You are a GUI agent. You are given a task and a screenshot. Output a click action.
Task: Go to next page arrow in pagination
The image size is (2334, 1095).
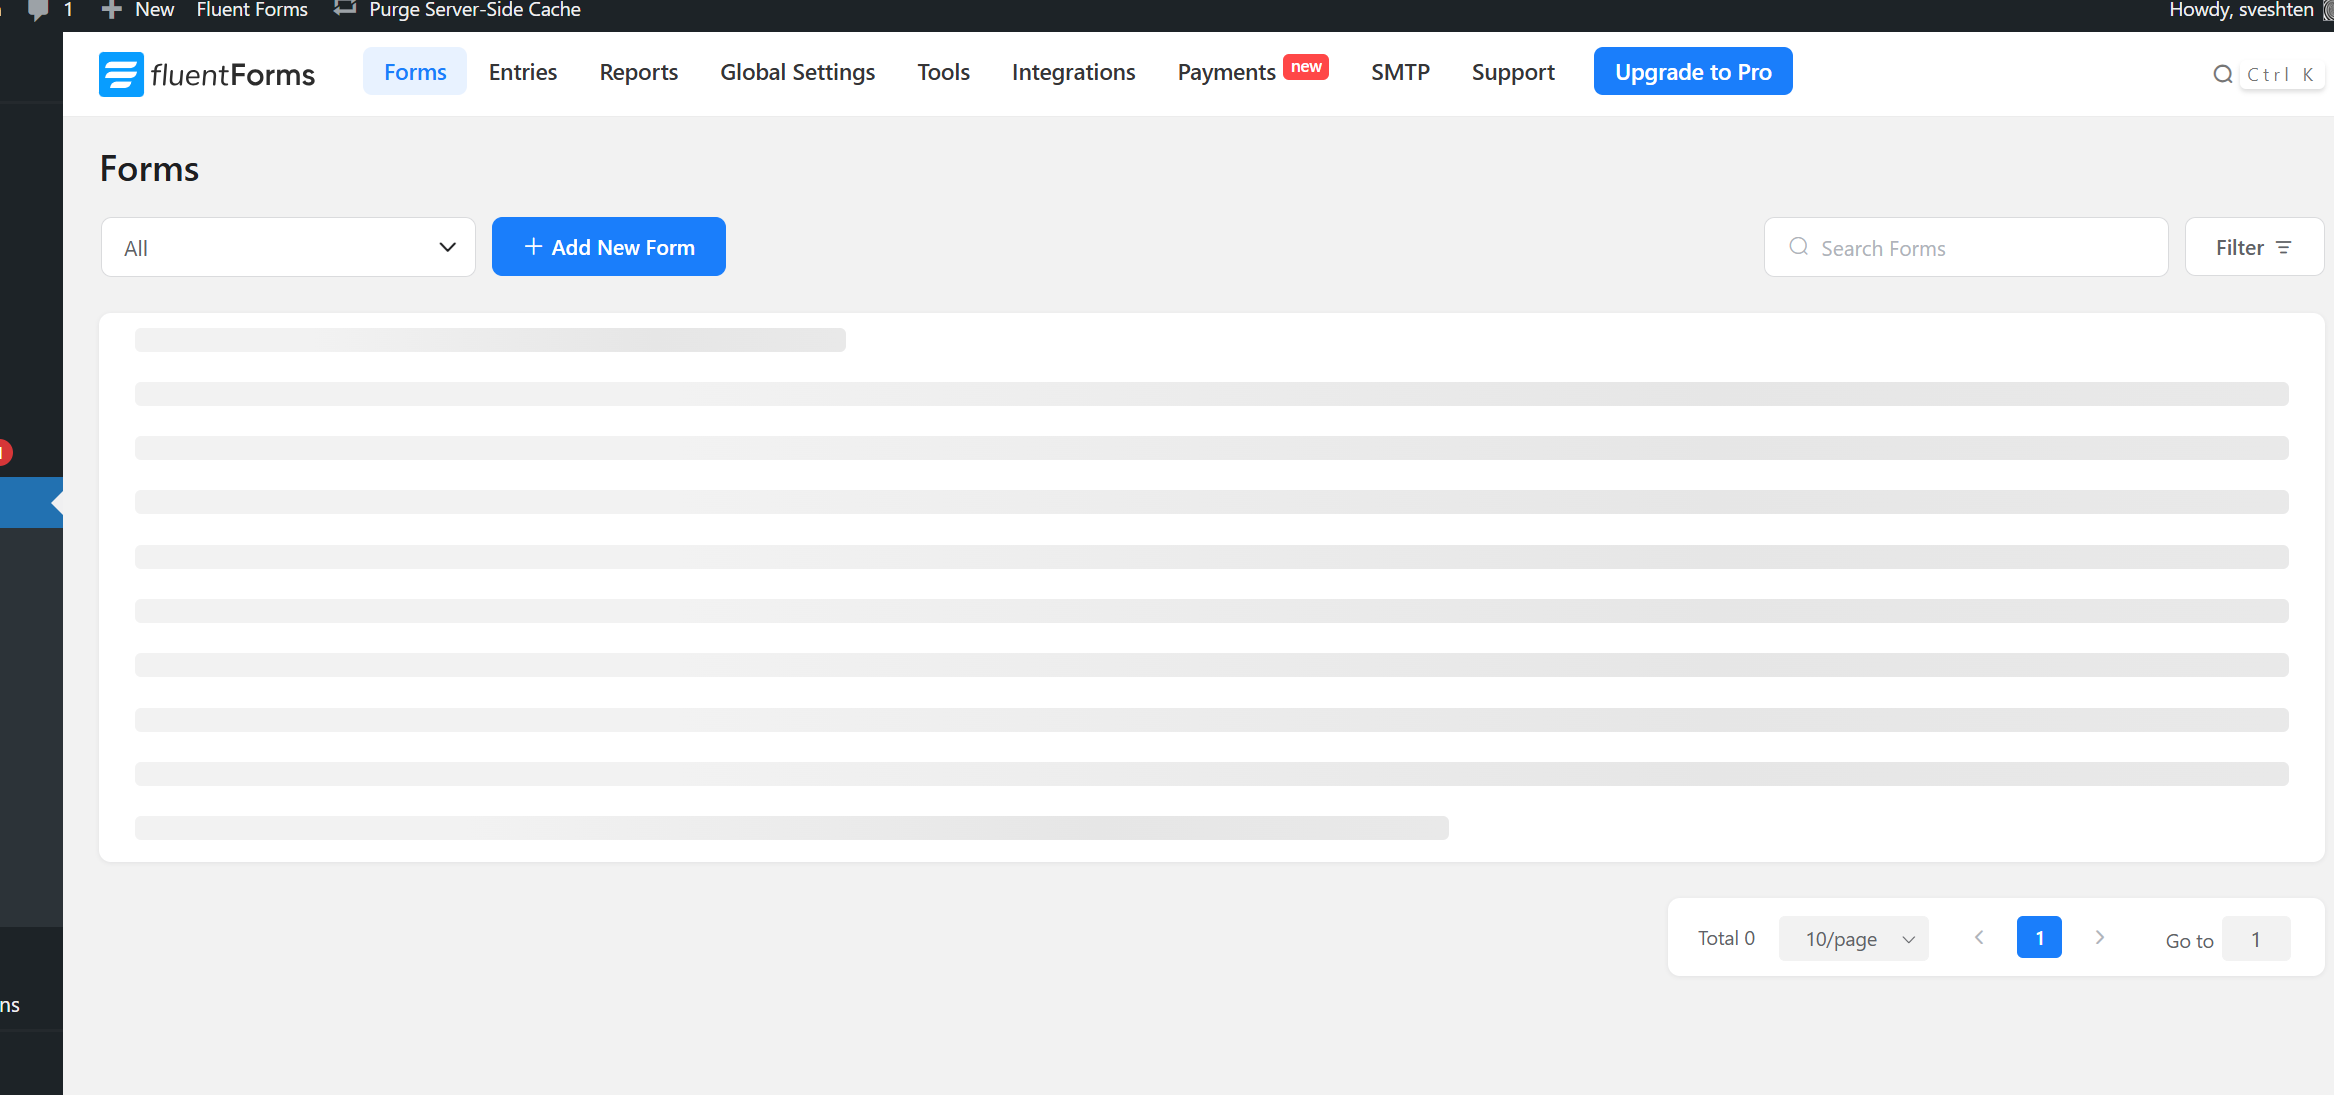2099,938
